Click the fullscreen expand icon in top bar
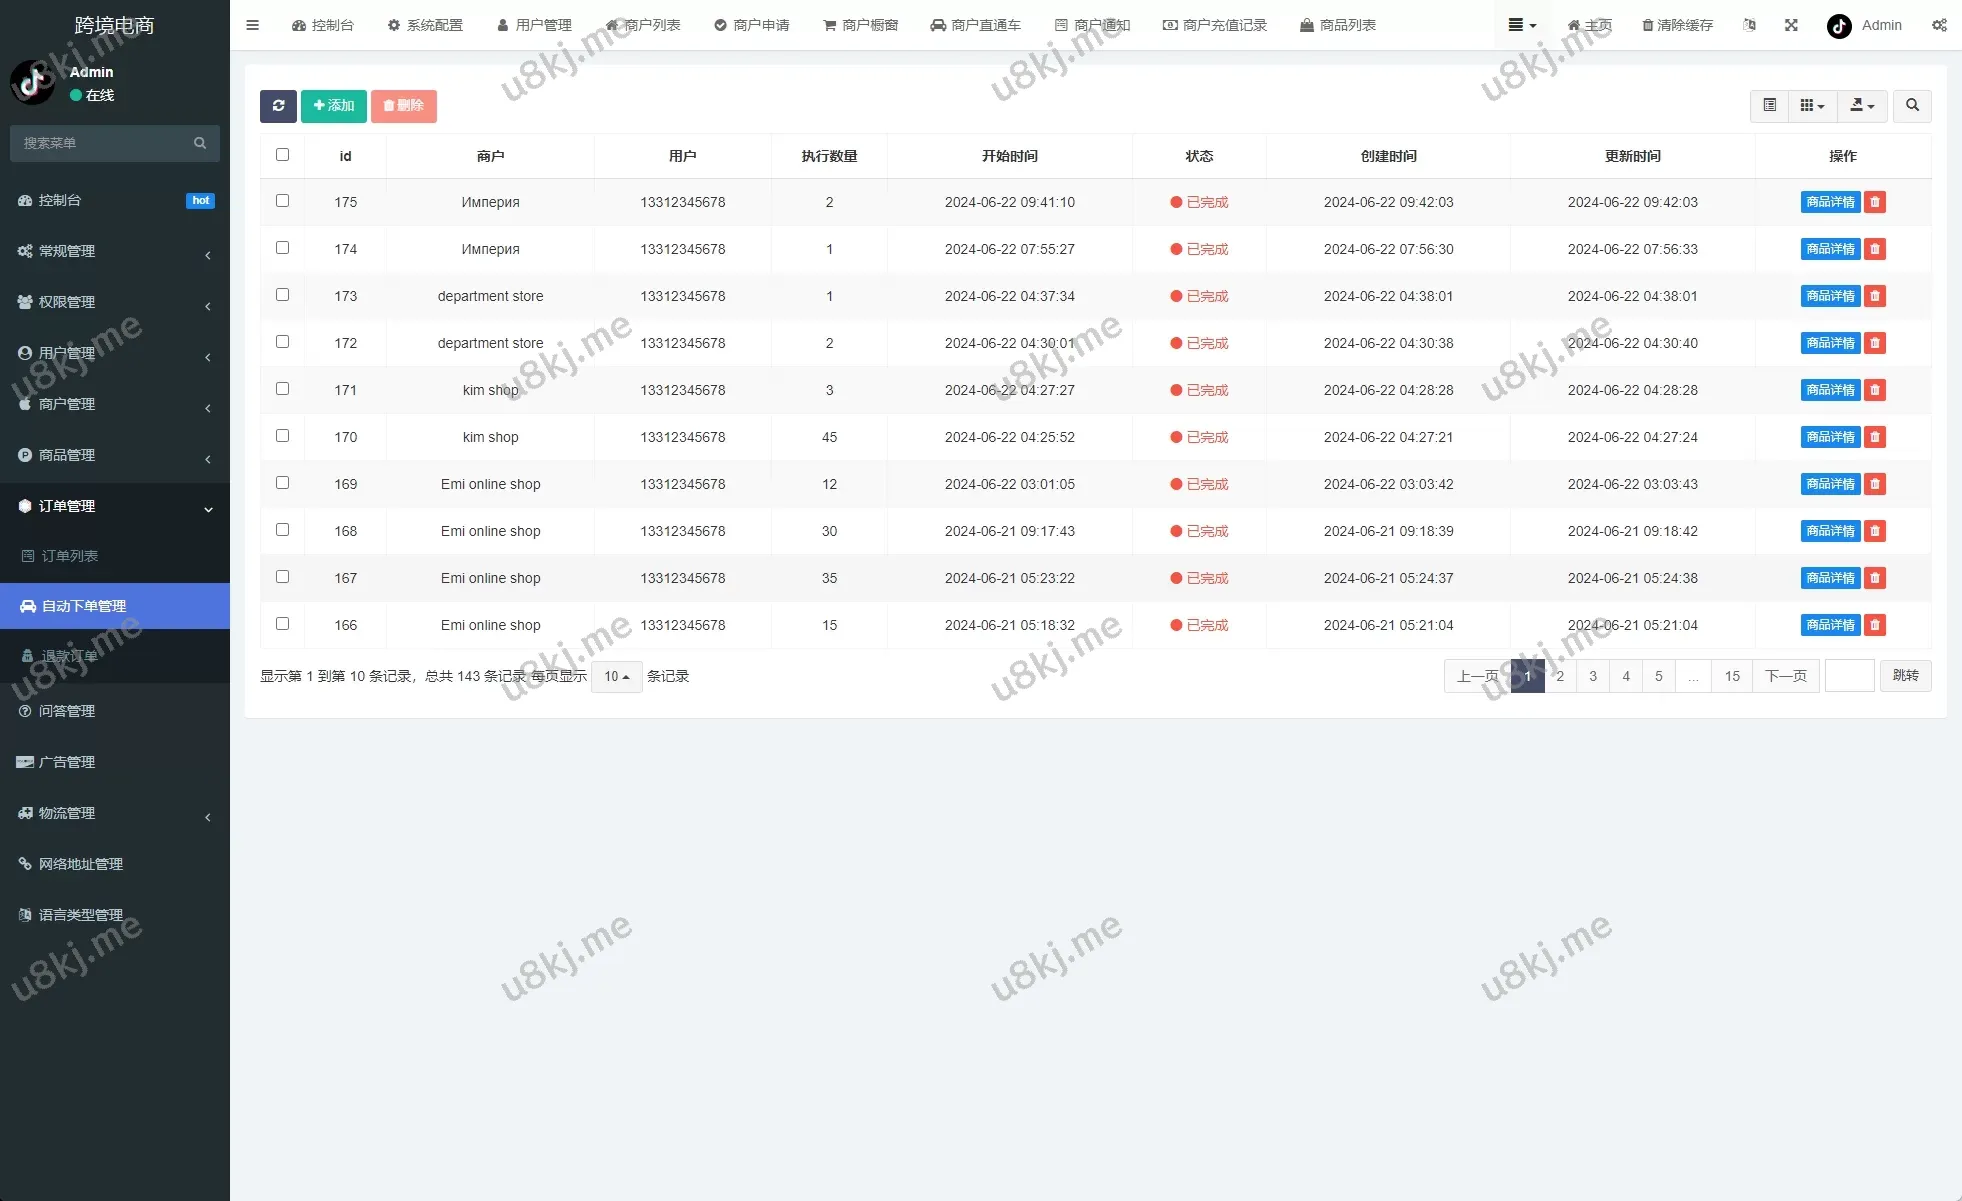1962x1201 pixels. click(1791, 25)
